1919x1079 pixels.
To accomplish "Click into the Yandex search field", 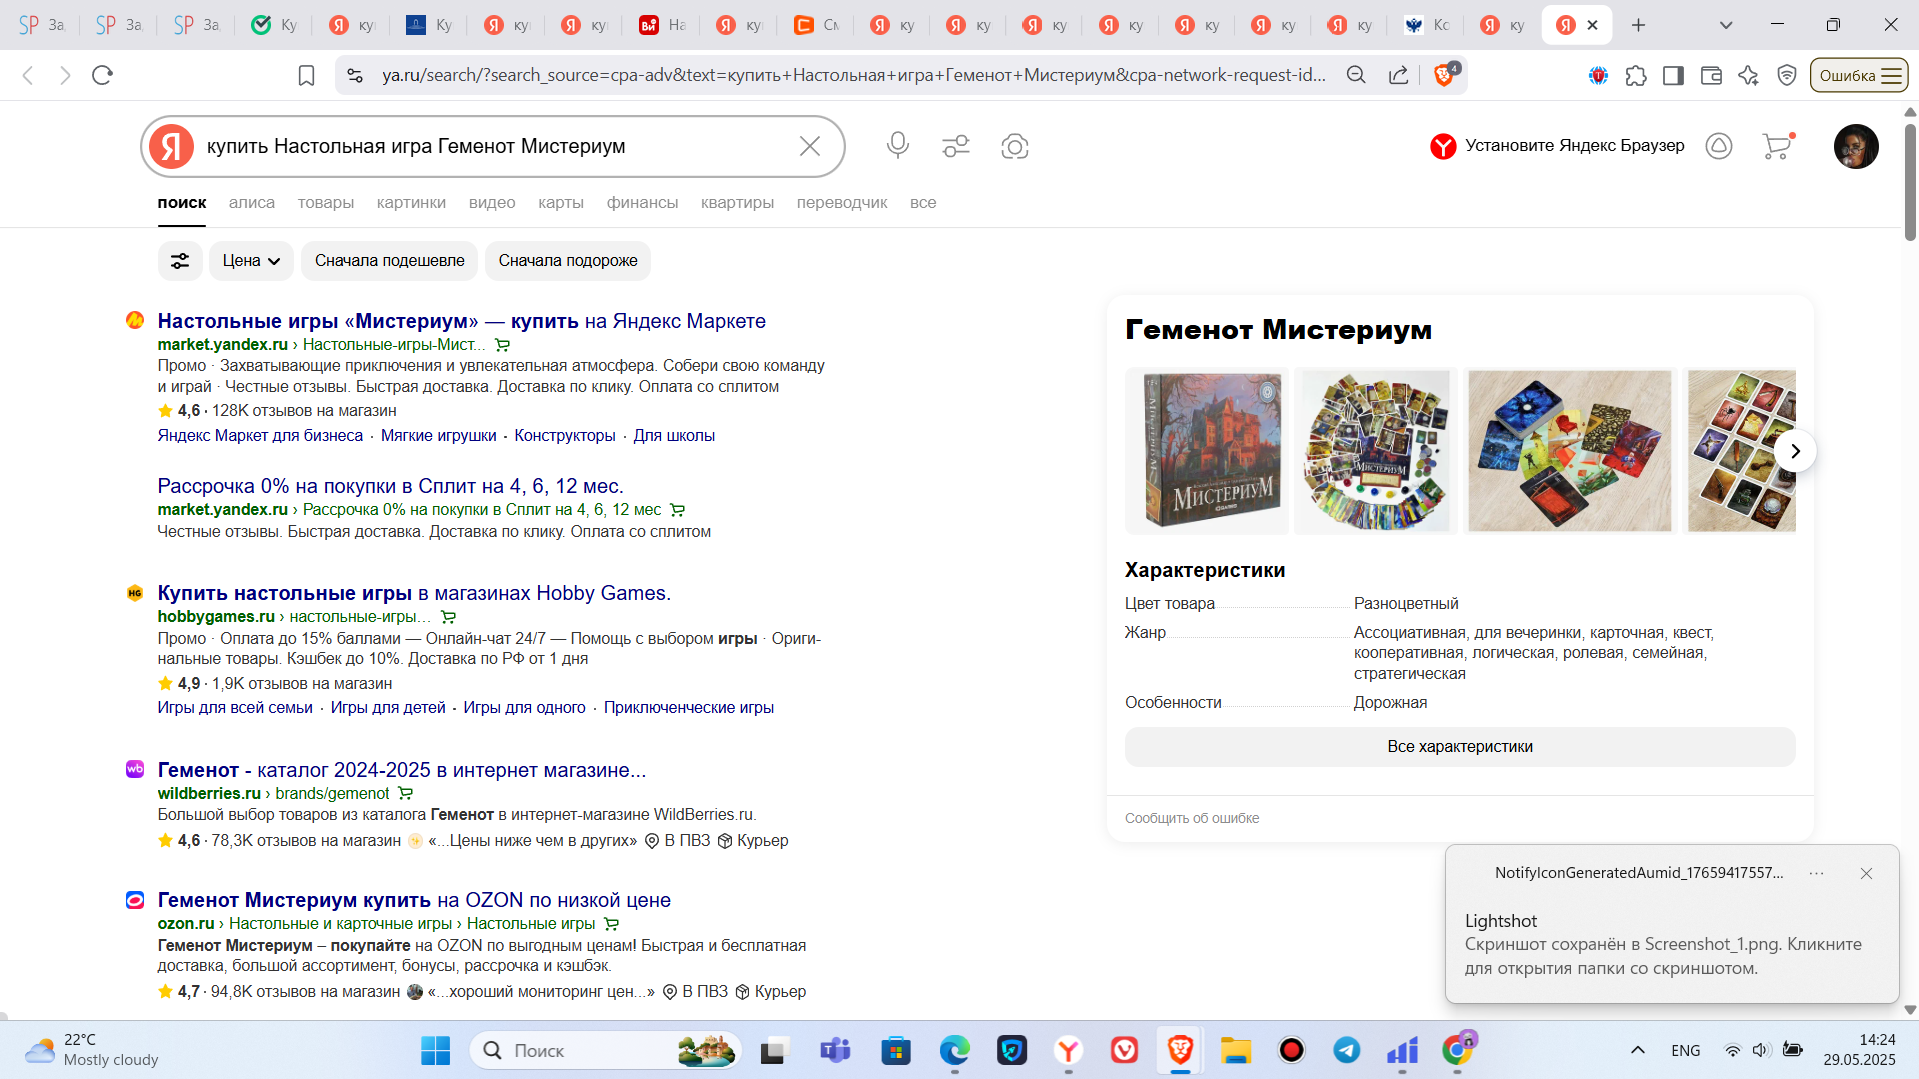I will click(x=495, y=146).
